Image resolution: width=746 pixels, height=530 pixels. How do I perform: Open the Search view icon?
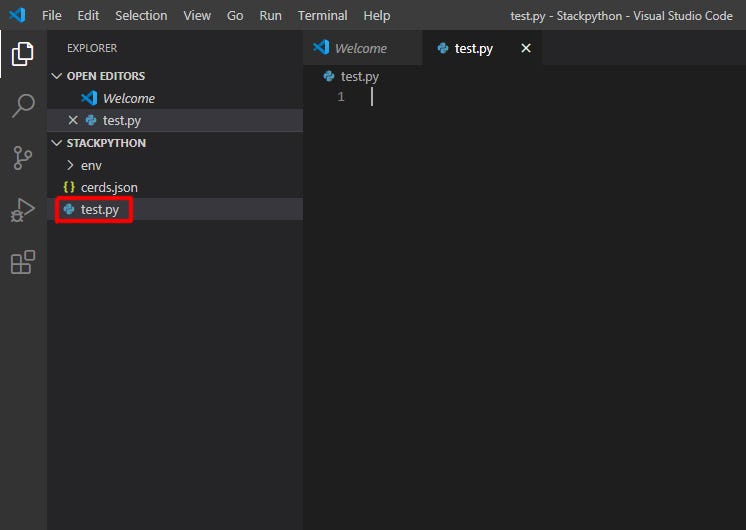22,106
